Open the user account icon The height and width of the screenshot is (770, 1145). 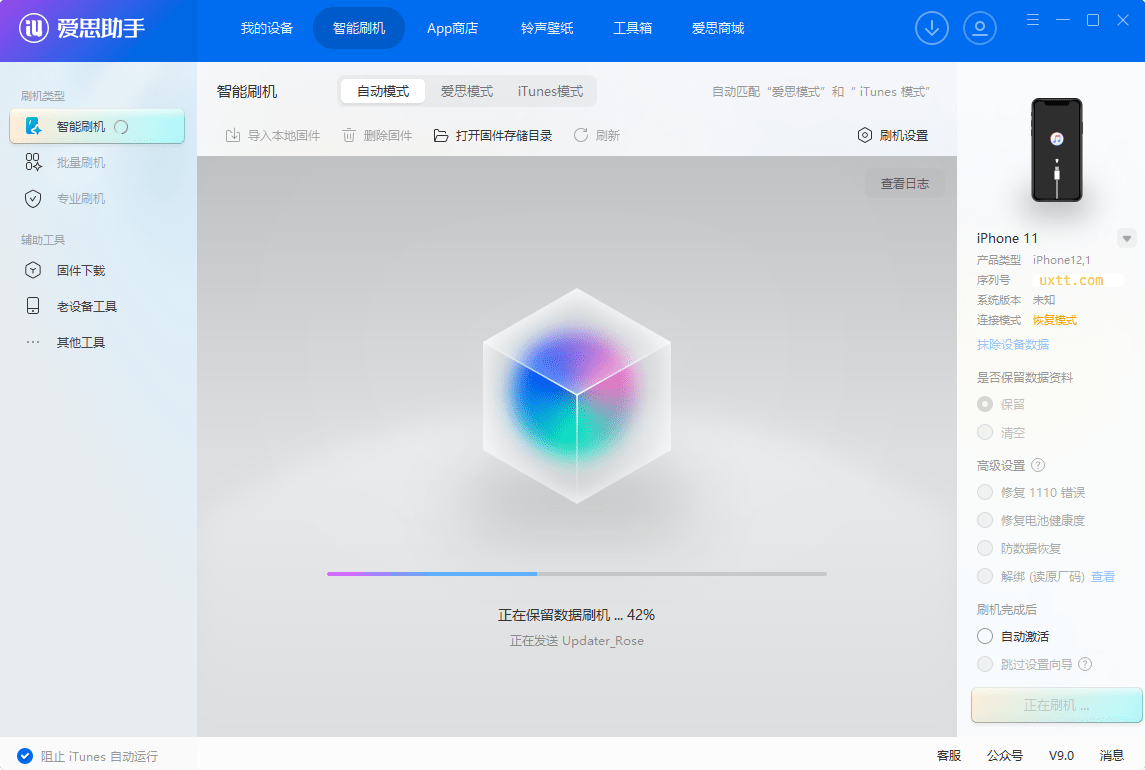[x=980, y=28]
